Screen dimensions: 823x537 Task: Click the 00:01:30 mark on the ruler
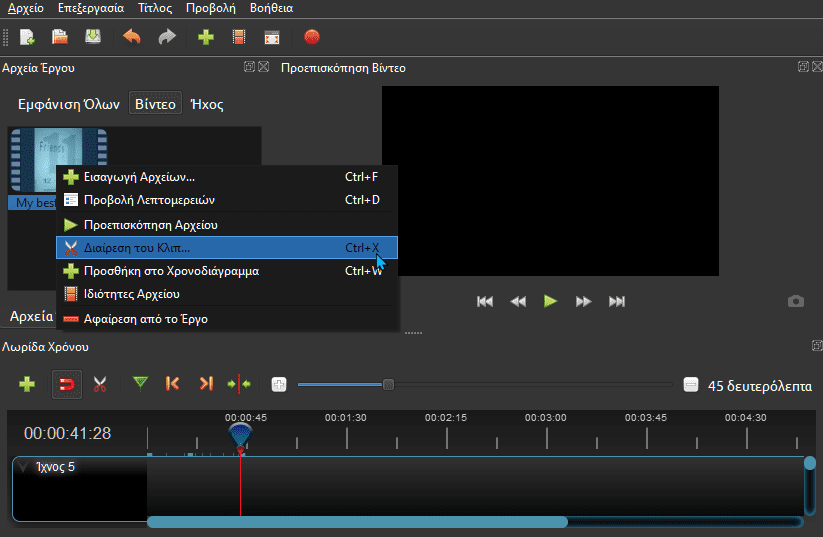pyautogui.click(x=345, y=418)
